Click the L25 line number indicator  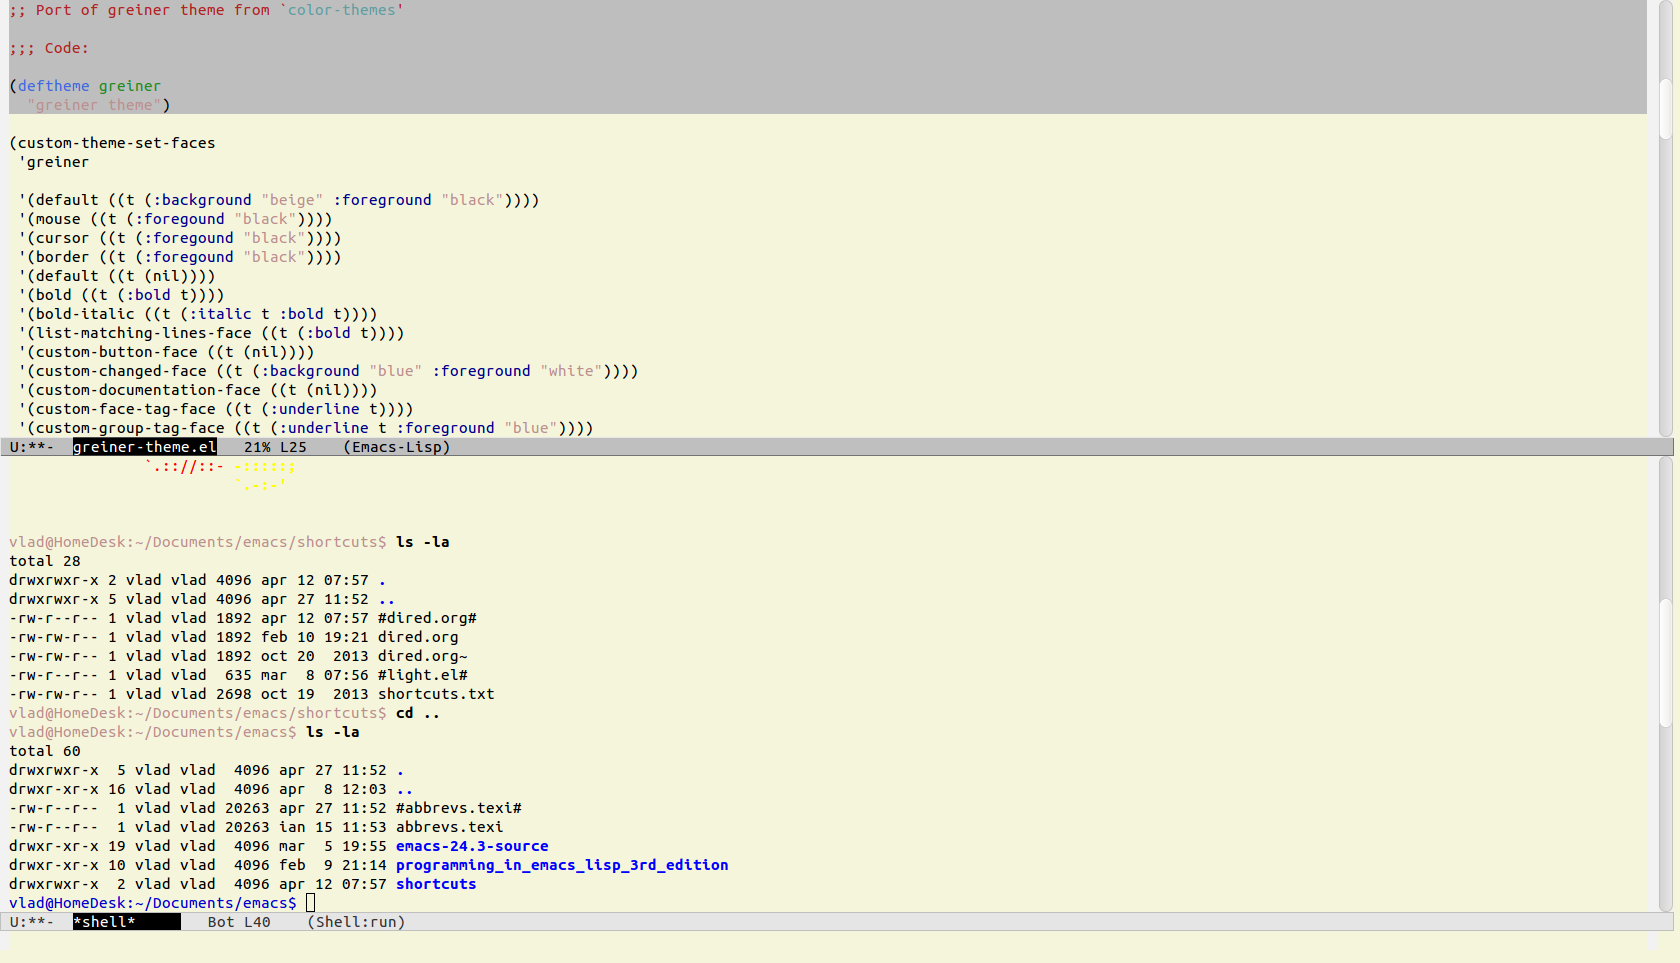pos(293,447)
